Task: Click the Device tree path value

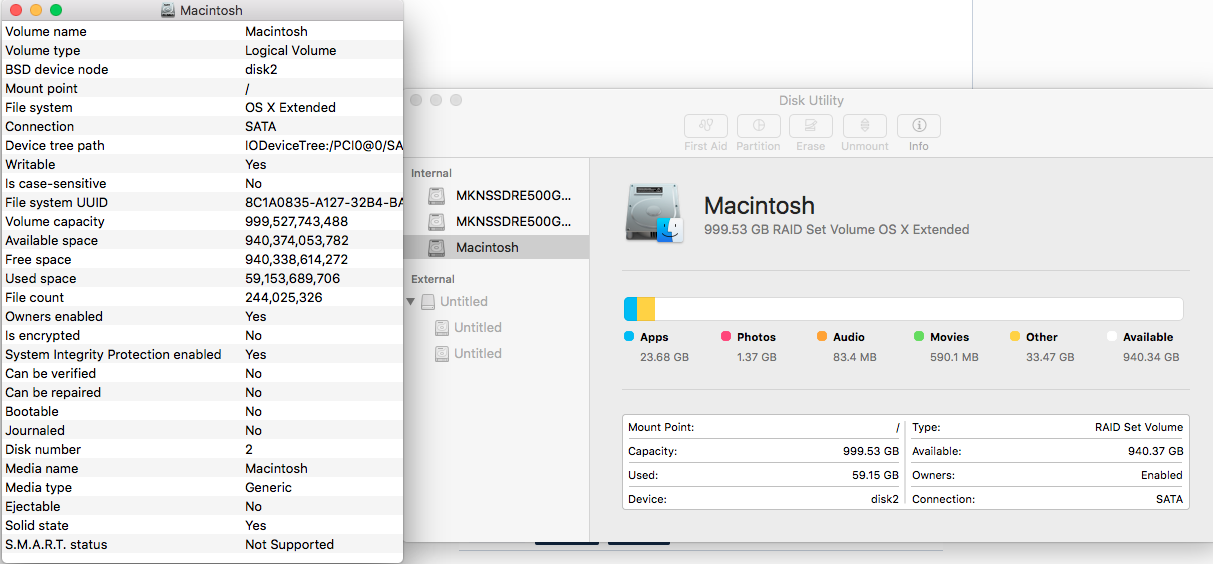Action: pyautogui.click(x=324, y=145)
